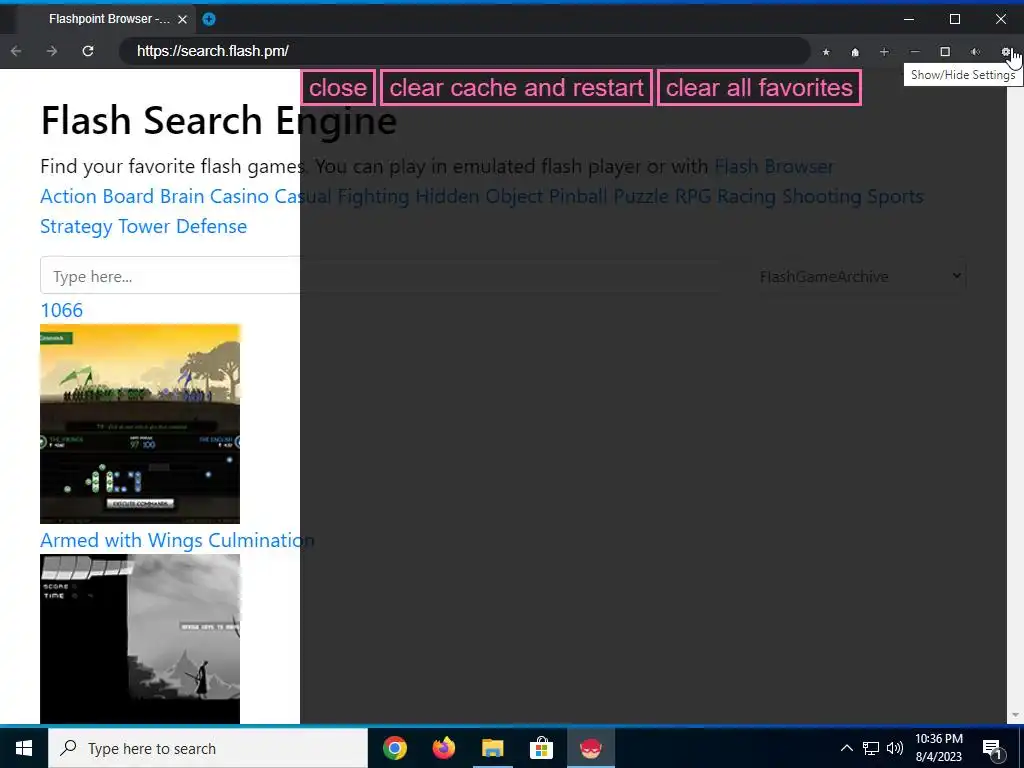Mute sound with the speaker toolbar icon
1024x768 pixels.
[x=975, y=52]
